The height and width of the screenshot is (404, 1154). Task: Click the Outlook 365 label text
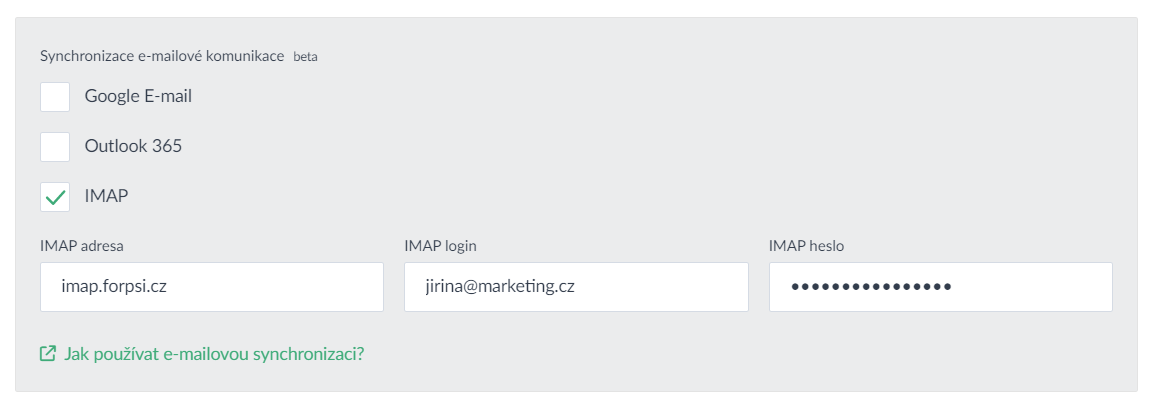[x=133, y=147]
